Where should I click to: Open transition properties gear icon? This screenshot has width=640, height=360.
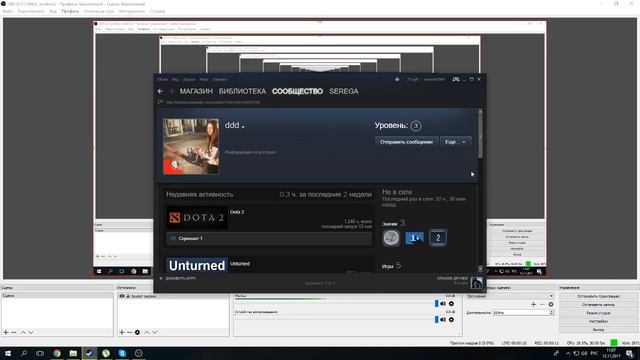(551, 304)
